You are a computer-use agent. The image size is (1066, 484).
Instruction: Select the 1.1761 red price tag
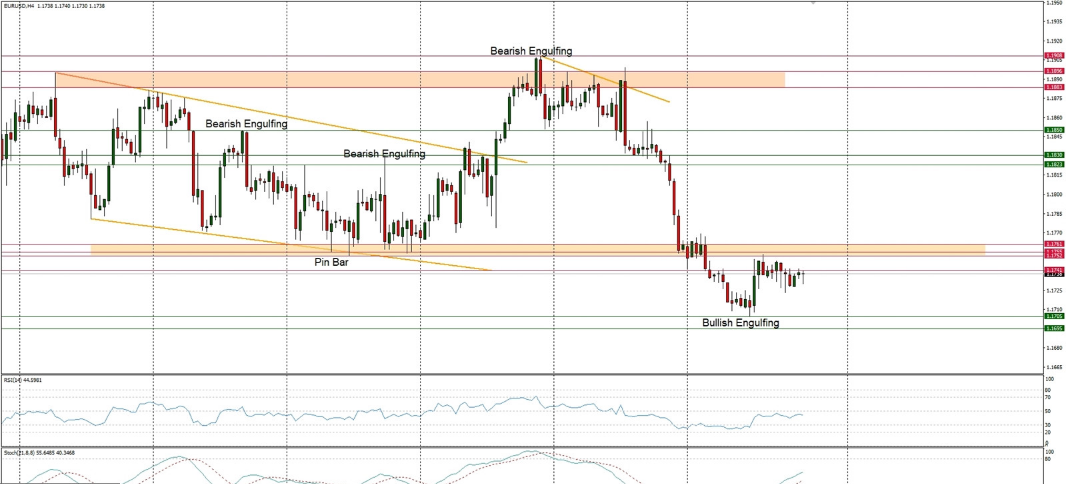1053,244
